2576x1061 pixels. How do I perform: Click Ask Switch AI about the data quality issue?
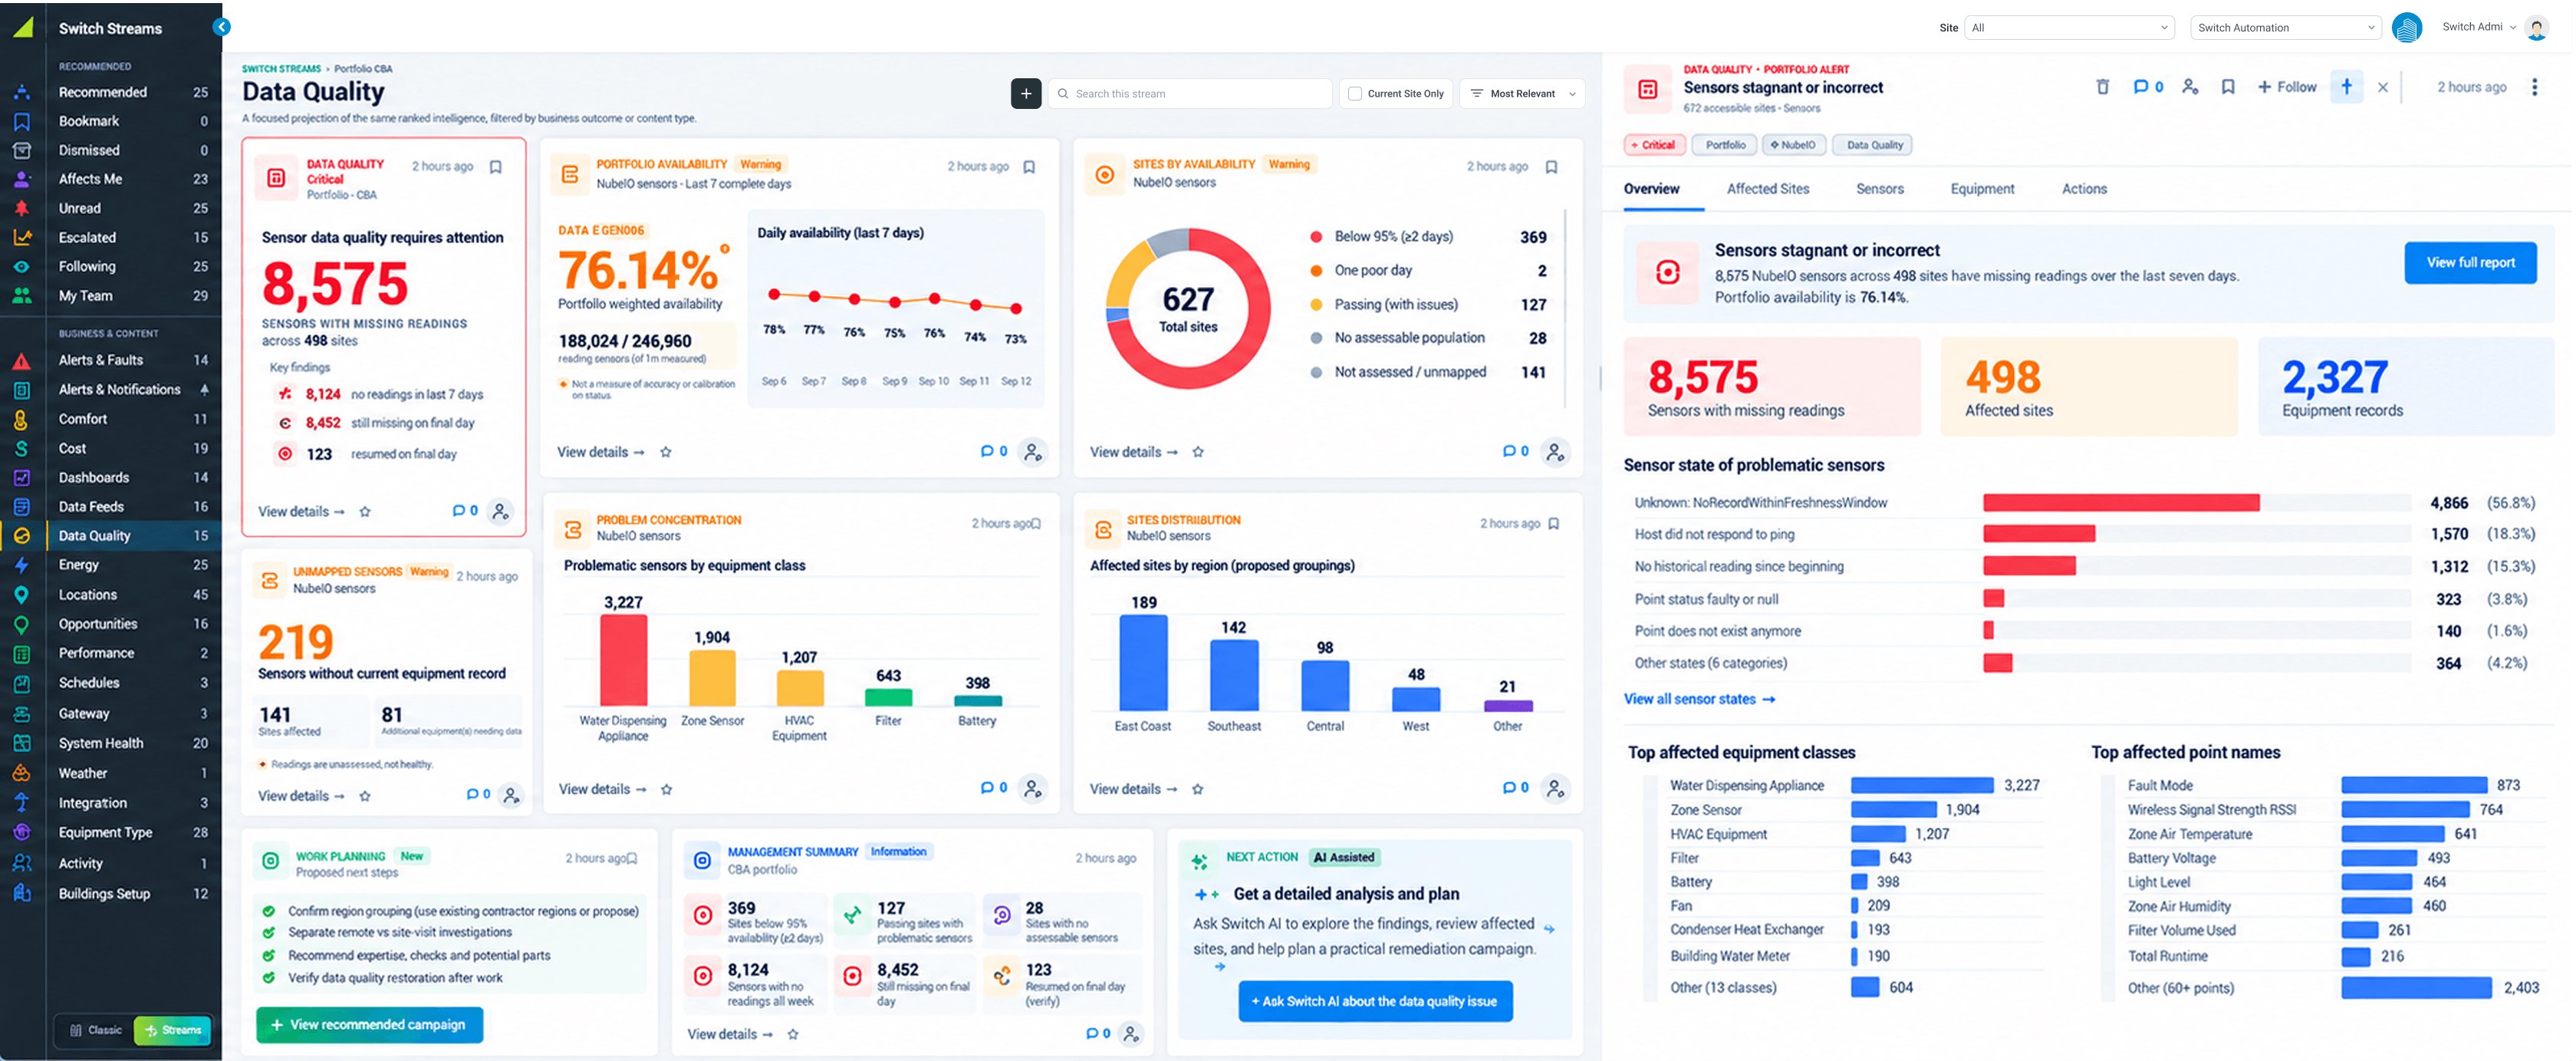pyautogui.click(x=1375, y=1000)
